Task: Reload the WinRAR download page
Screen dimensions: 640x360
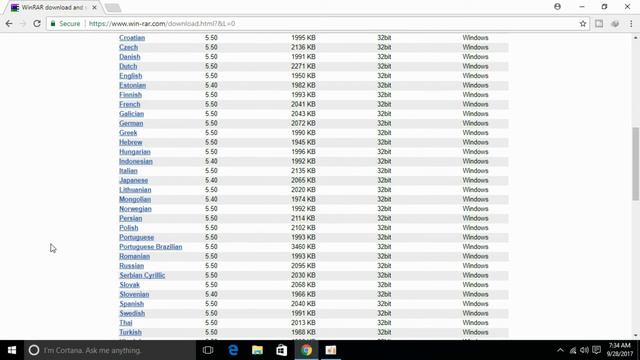Action: [37, 24]
